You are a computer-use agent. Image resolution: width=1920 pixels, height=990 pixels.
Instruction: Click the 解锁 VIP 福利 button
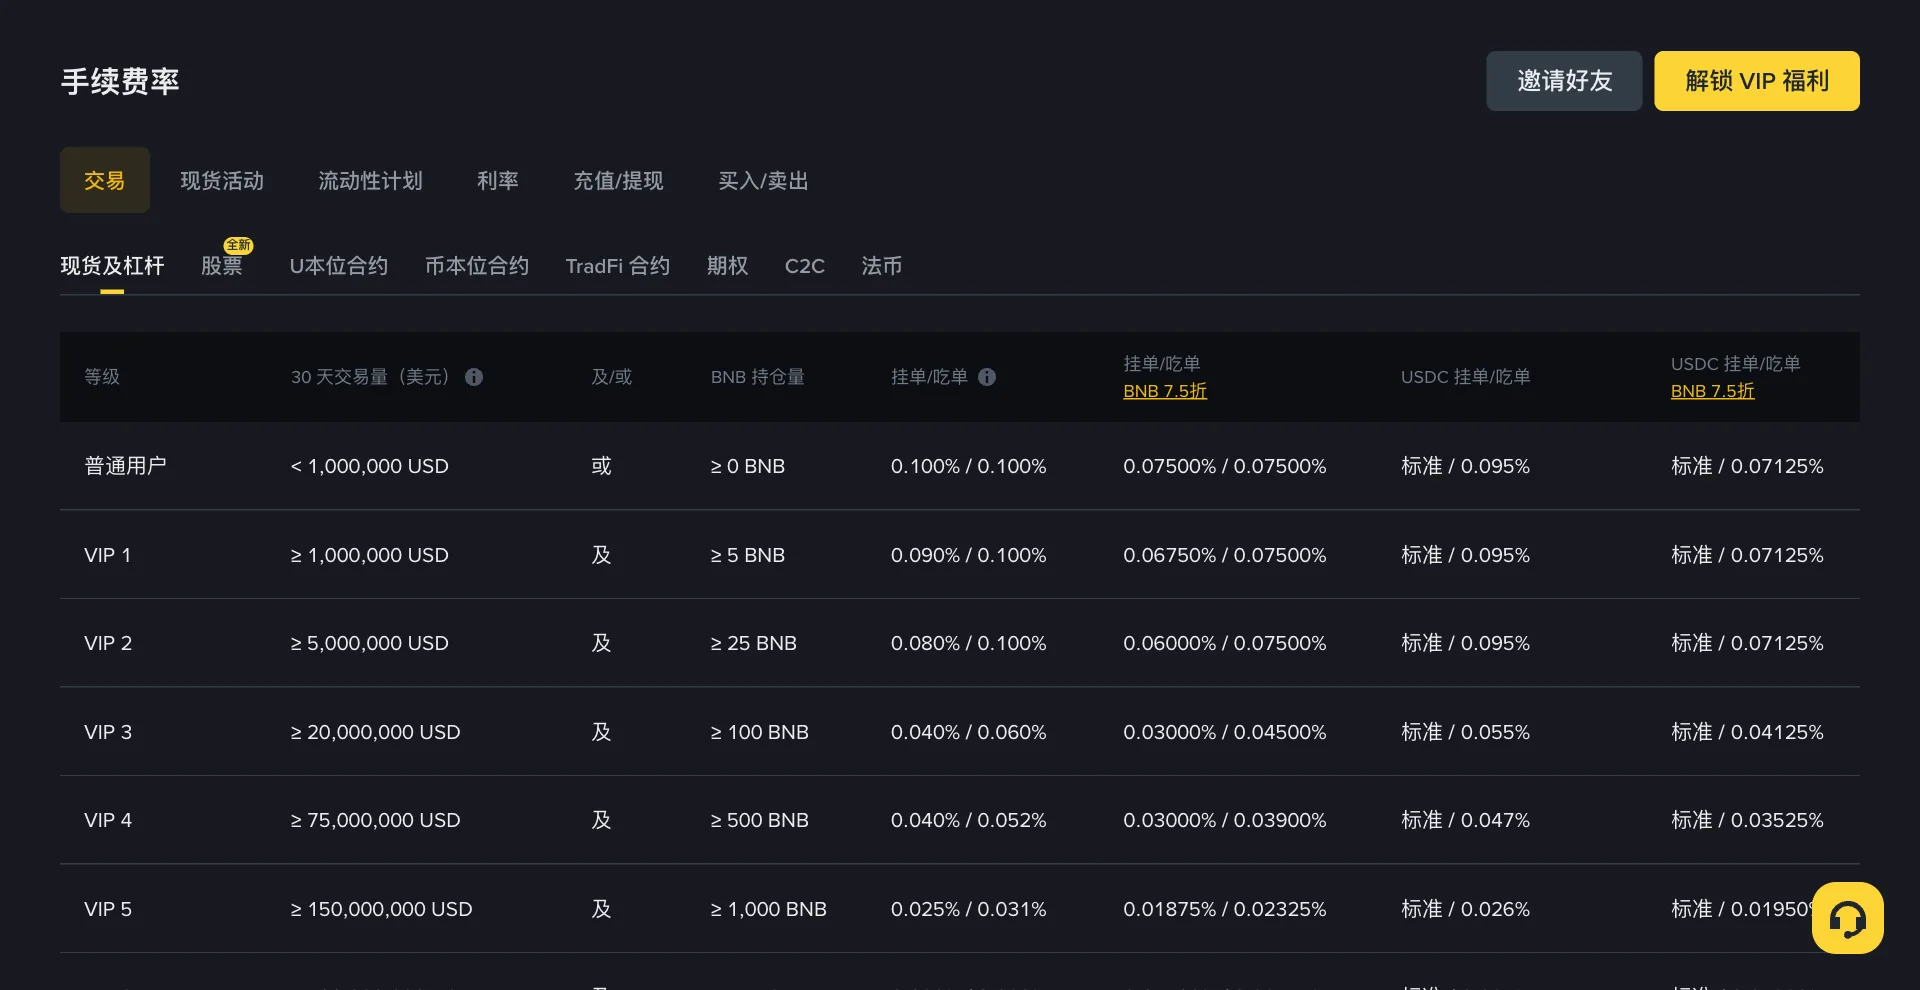(x=1757, y=81)
